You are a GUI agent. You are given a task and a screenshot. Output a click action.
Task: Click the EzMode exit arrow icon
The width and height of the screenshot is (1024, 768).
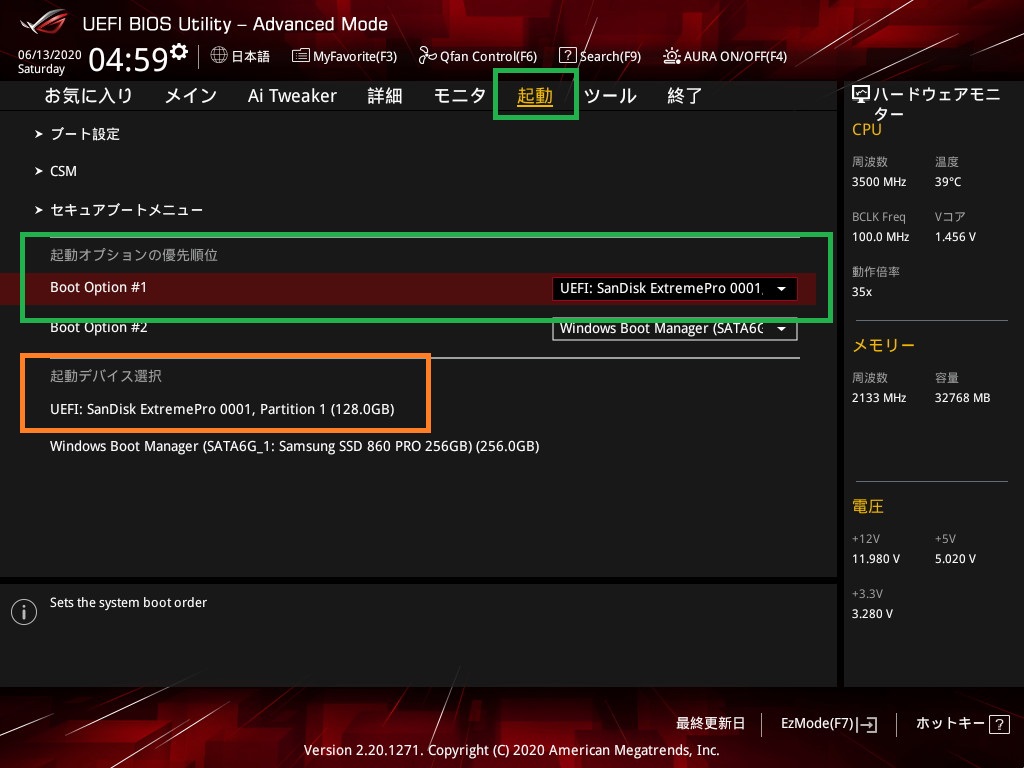[x=868, y=724]
